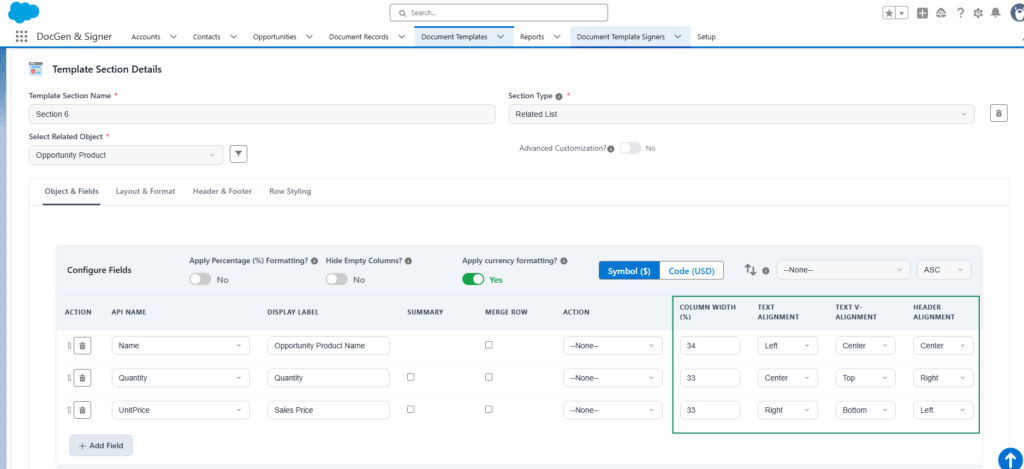Open the Select Related Object dropdown
The image size is (1024, 469).
pyautogui.click(x=126, y=155)
